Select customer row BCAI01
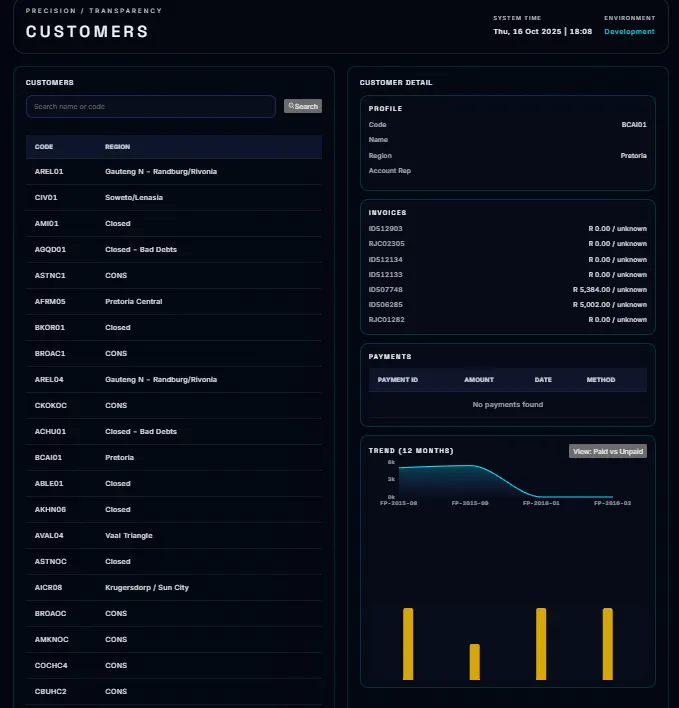679x708 pixels. tap(174, 457)
